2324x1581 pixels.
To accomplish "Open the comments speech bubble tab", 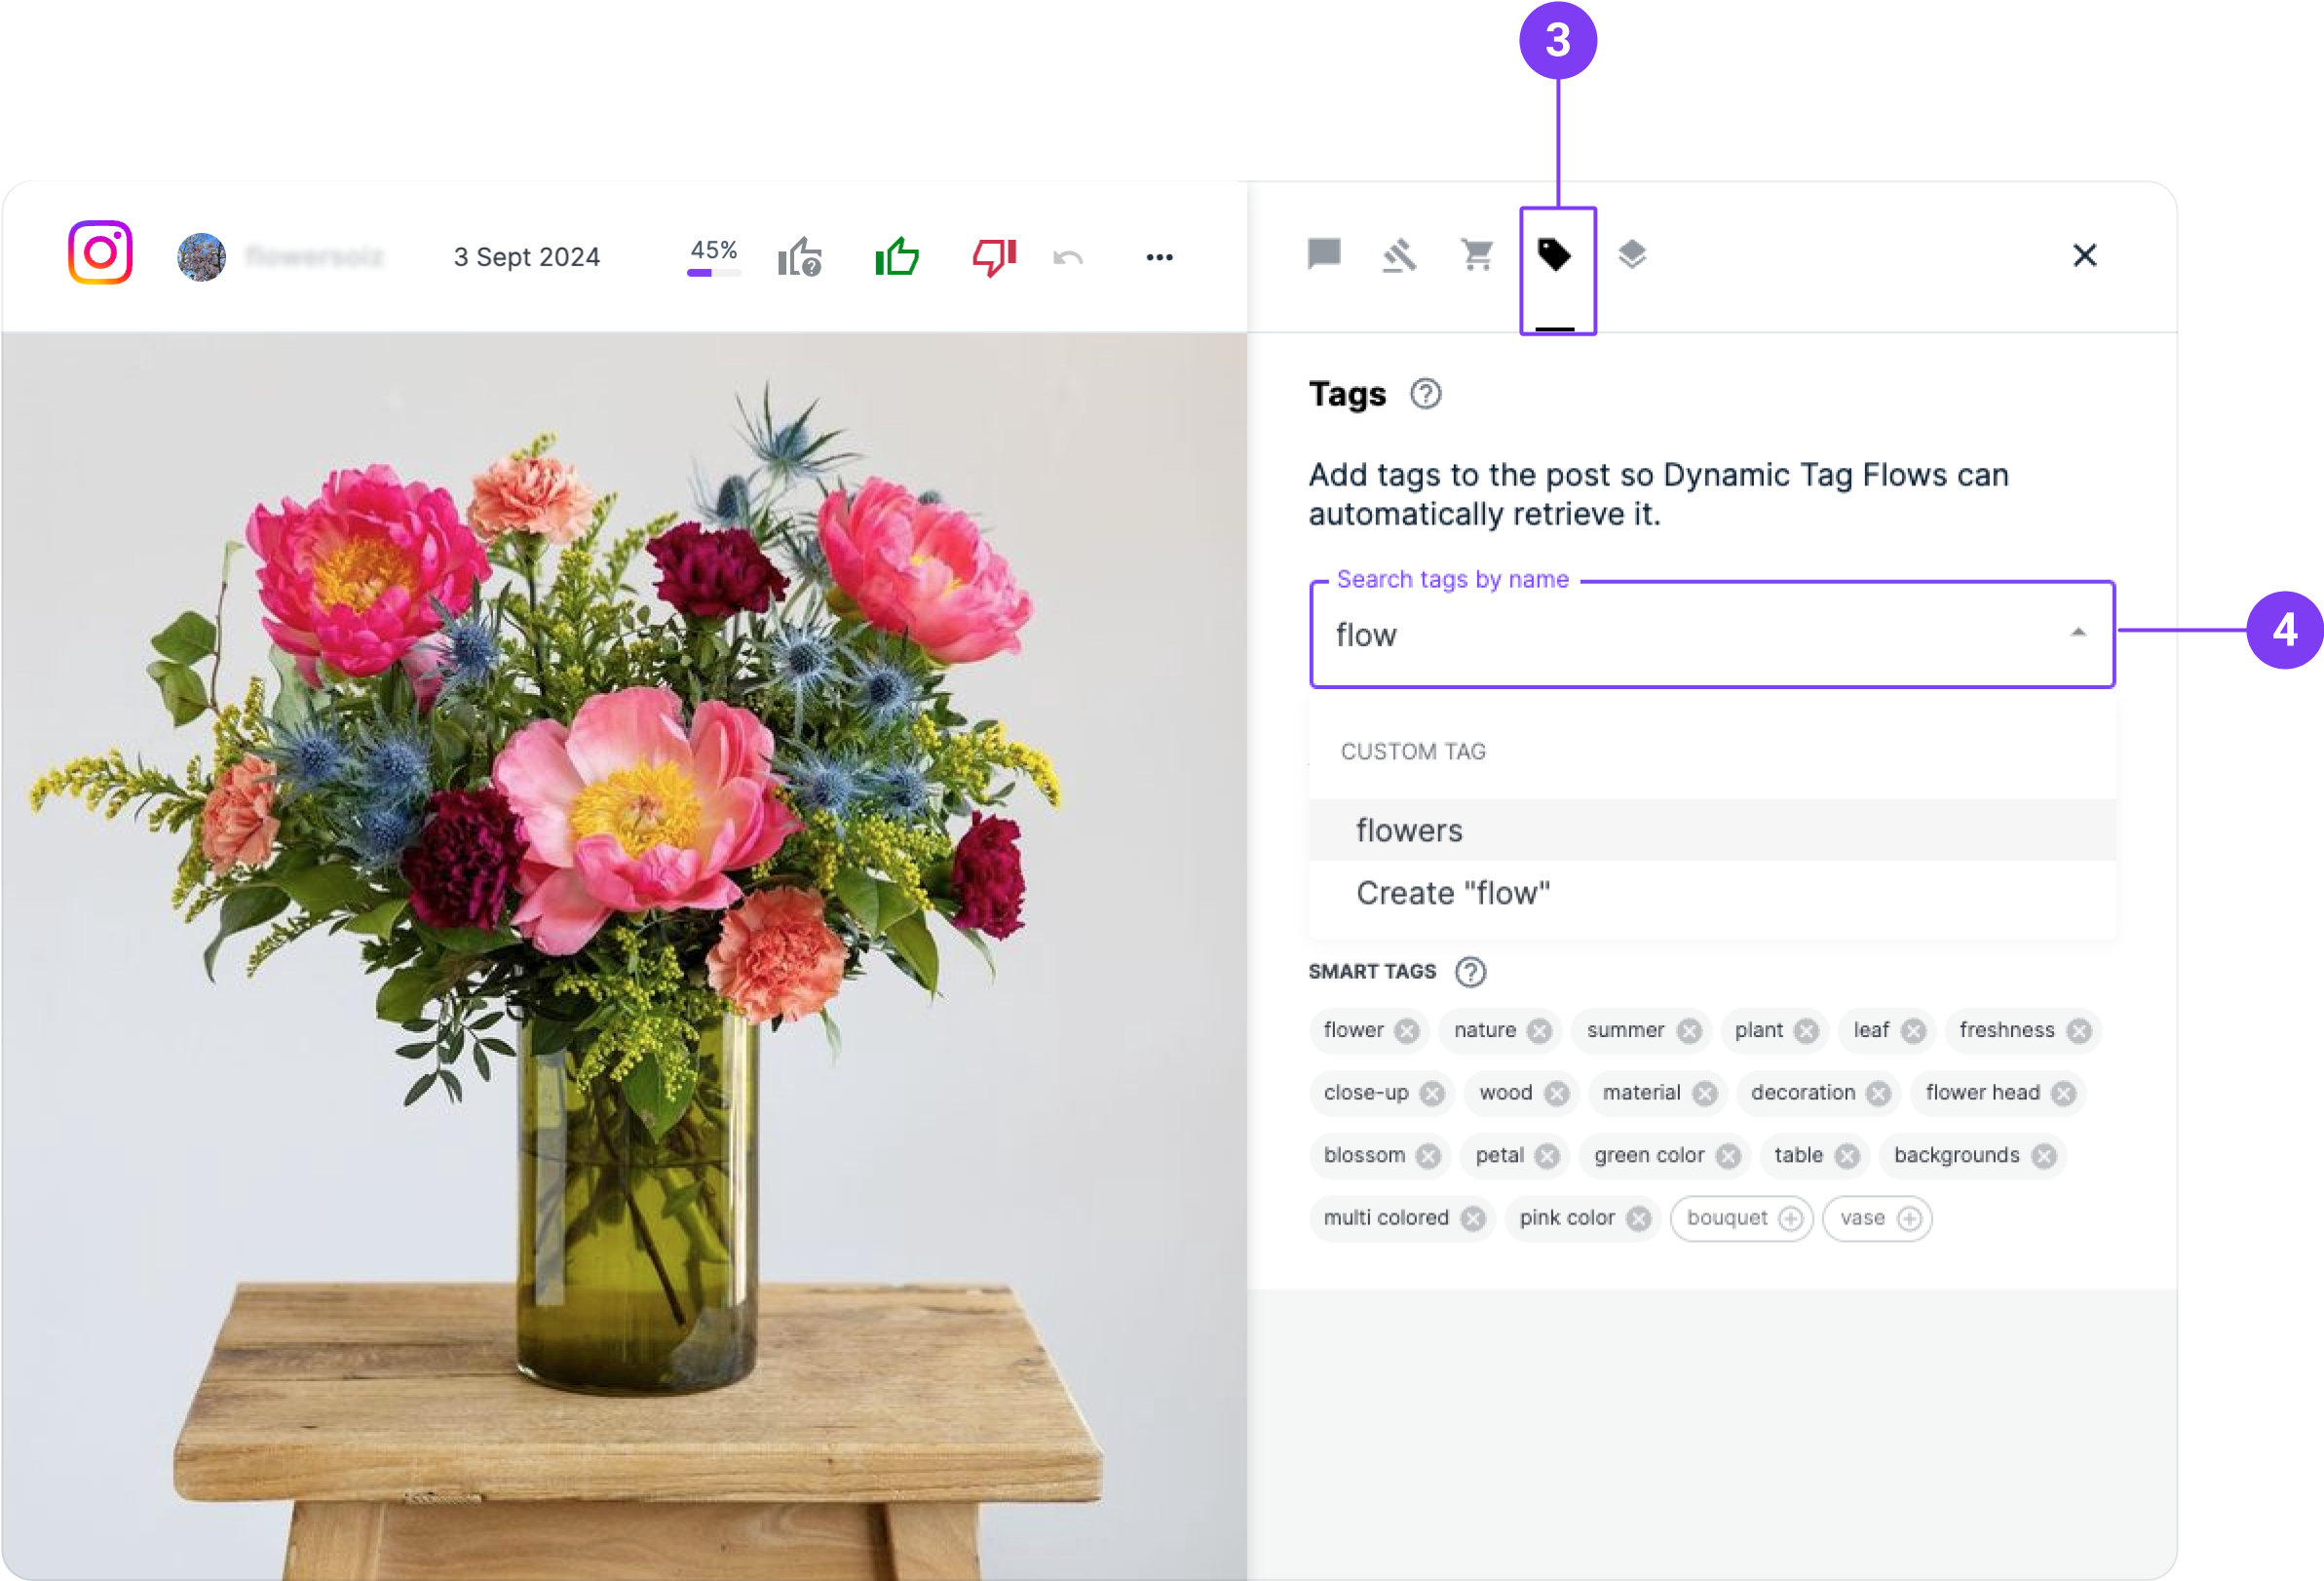I will [1323, 254].
